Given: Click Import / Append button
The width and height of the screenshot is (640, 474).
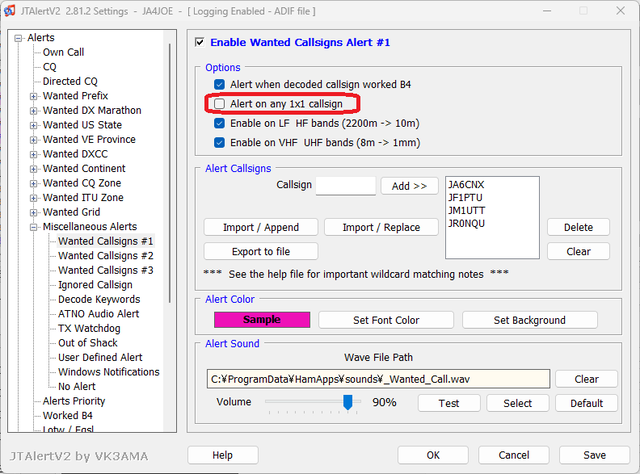Looking at the screenshot, I should (261, 227).
